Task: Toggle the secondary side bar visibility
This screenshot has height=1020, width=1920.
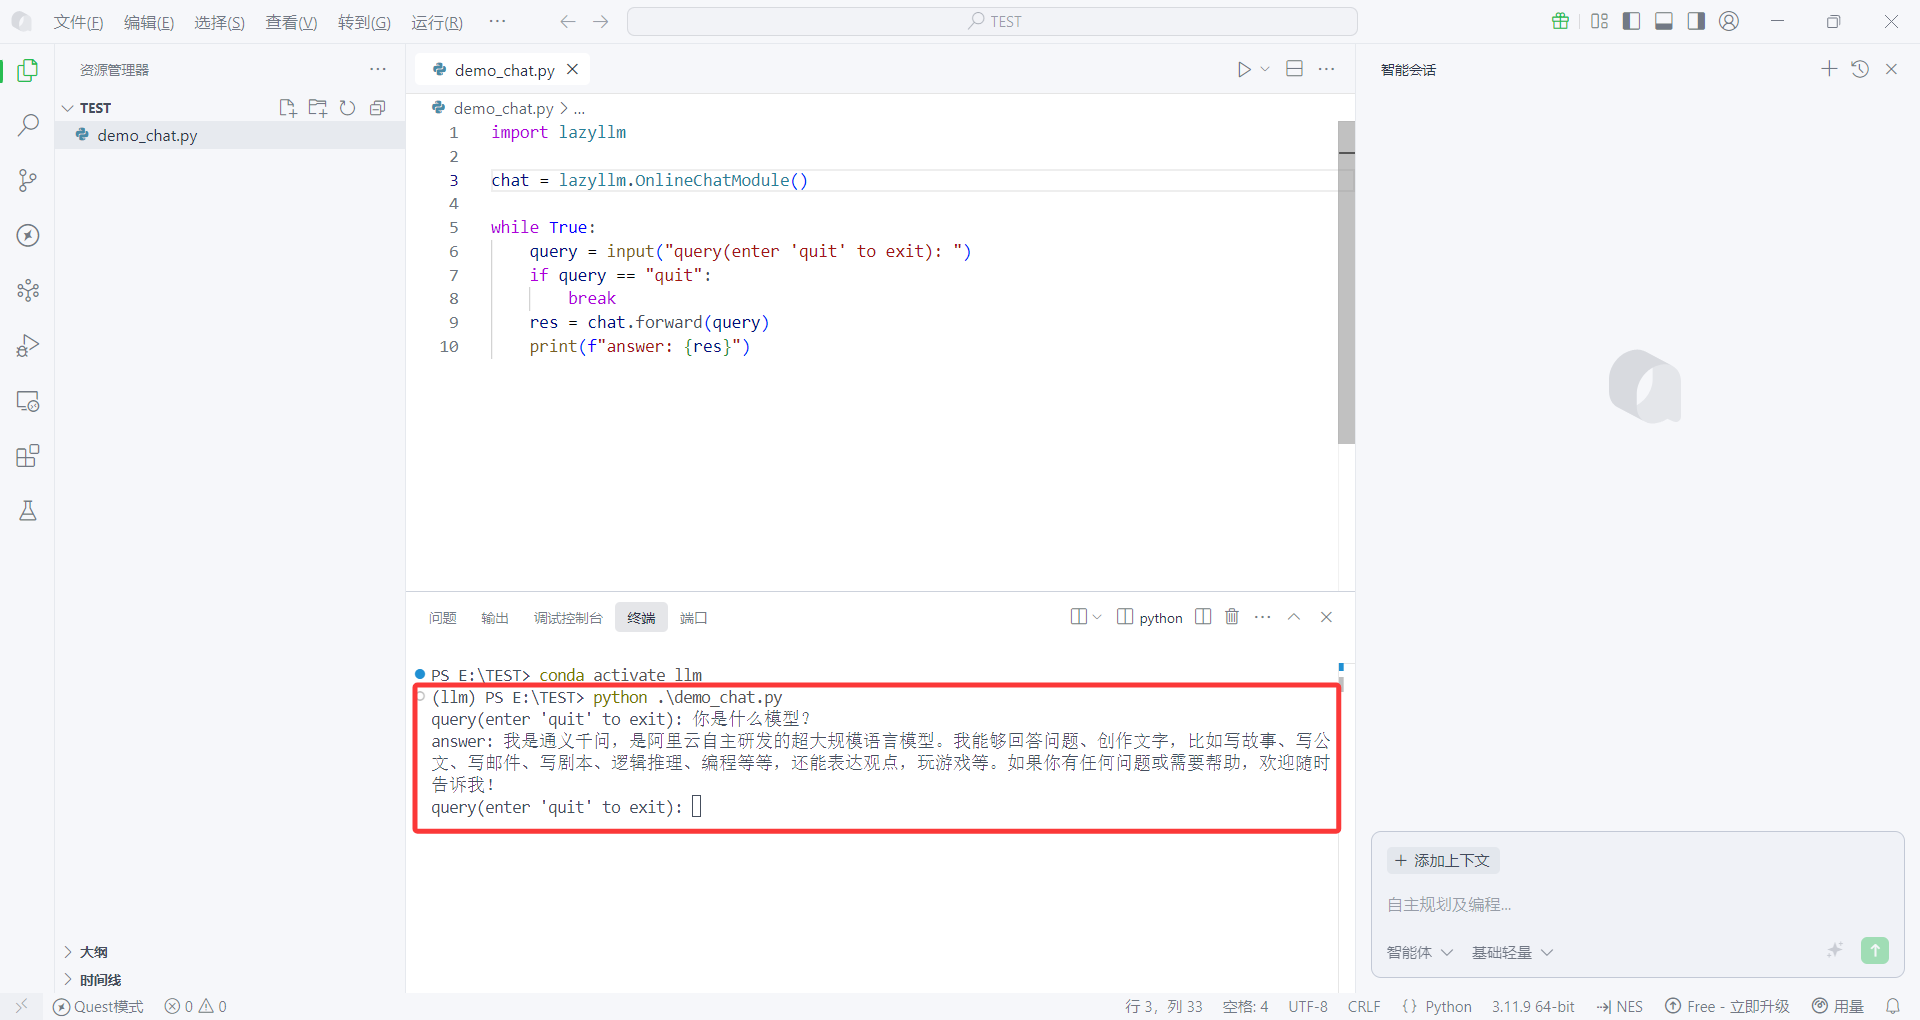Action: coord(1696,21)
